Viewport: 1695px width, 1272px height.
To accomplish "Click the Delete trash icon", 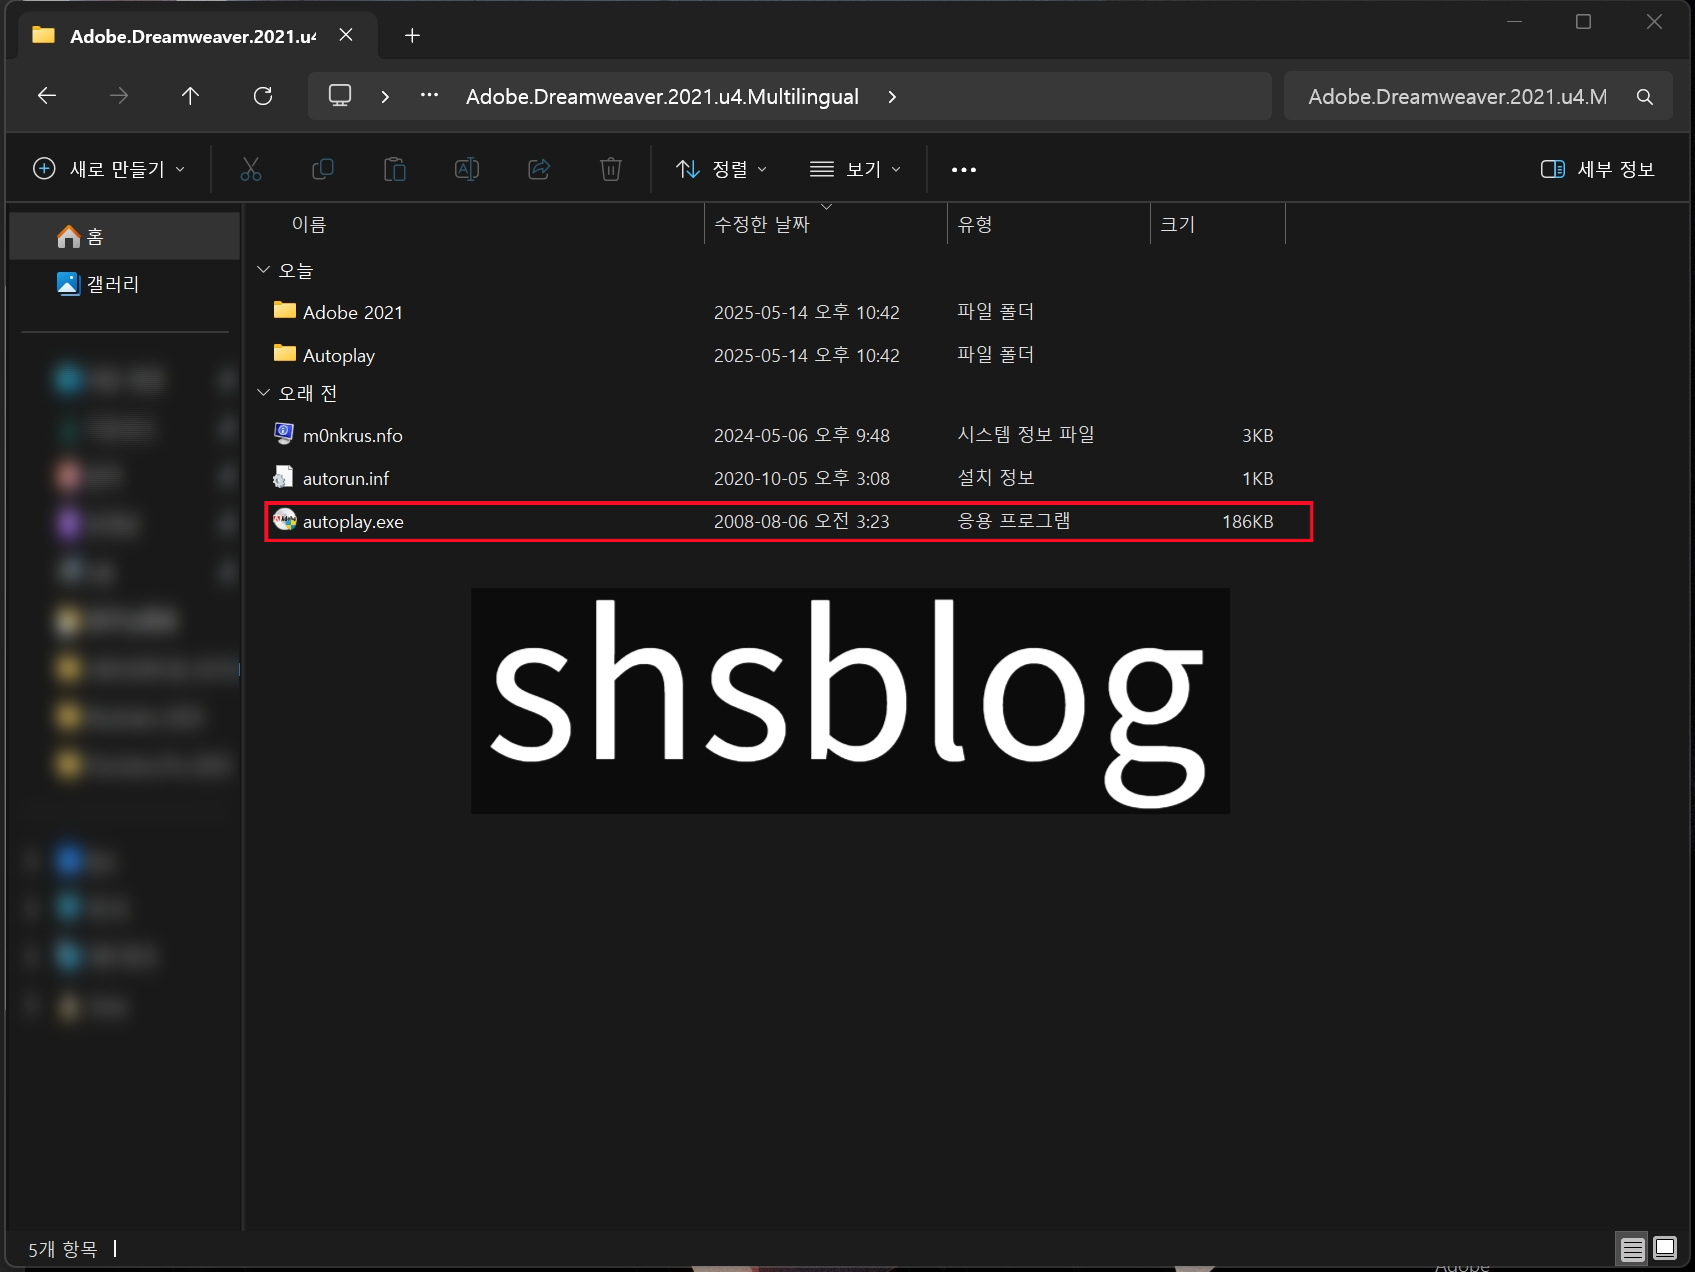I will pos(611,169).
